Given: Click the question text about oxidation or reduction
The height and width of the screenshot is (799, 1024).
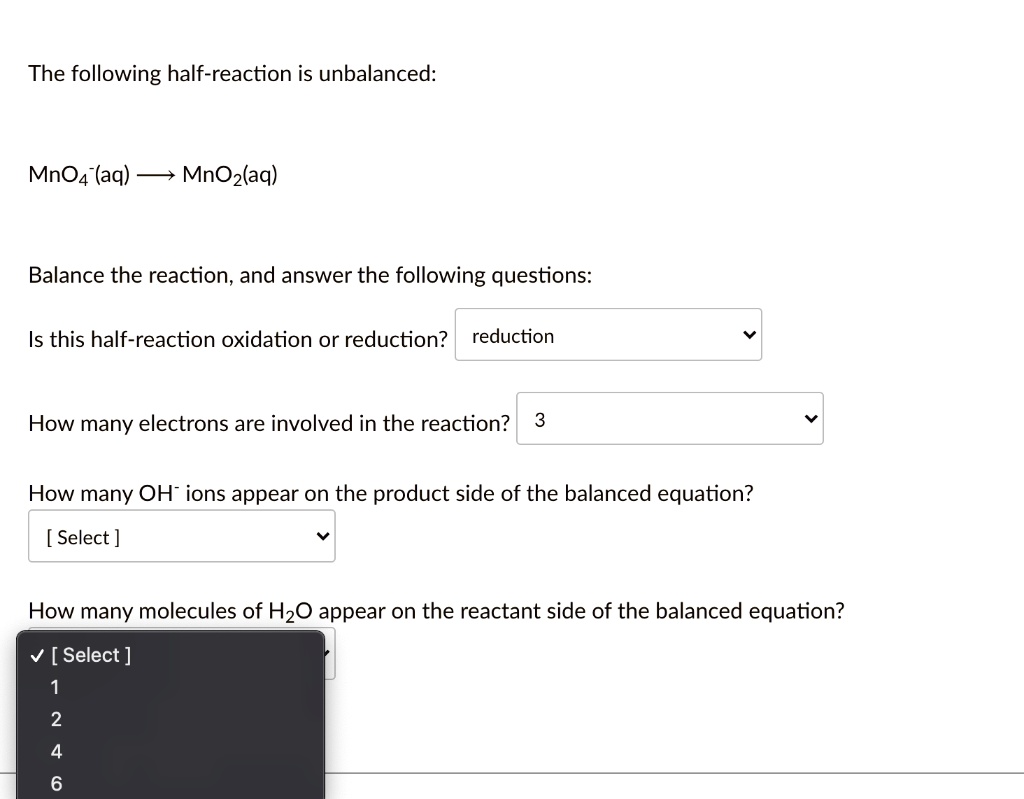Looking at the screenshot, I should tap(237, 339).
